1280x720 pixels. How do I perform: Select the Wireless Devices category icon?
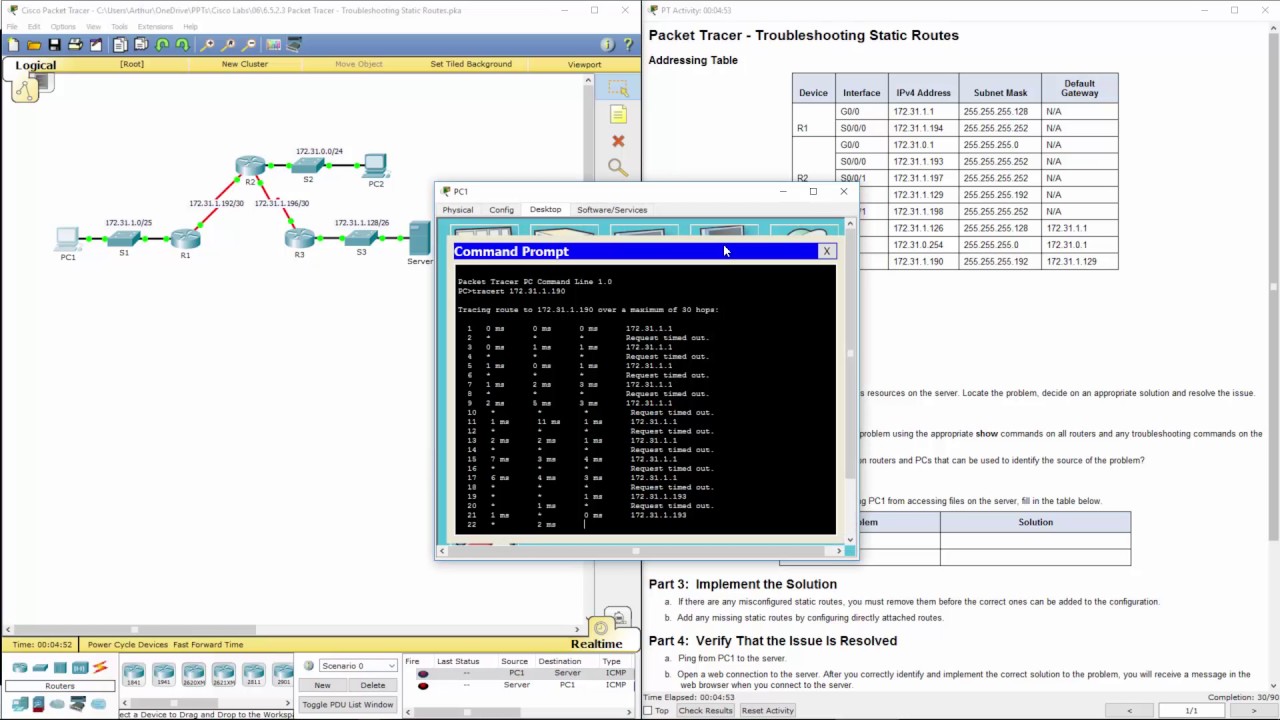pos(80,668)
